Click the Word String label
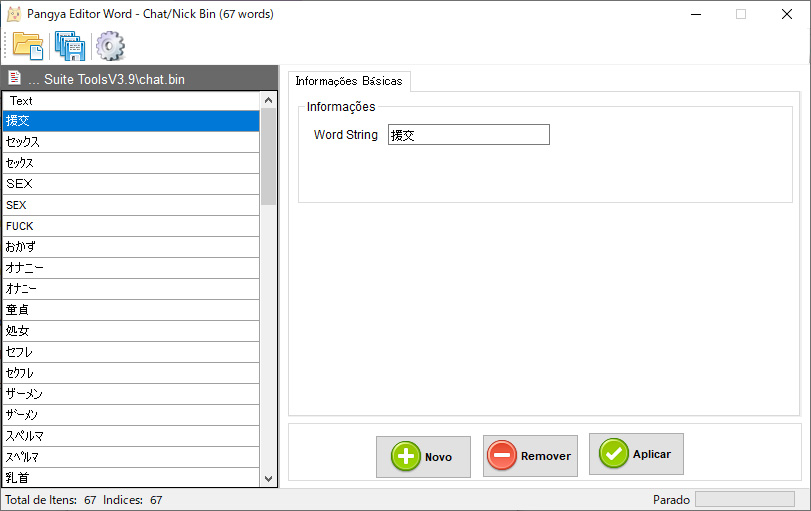The width and height of the screenshot is (811, 511). tap(346, 134)
